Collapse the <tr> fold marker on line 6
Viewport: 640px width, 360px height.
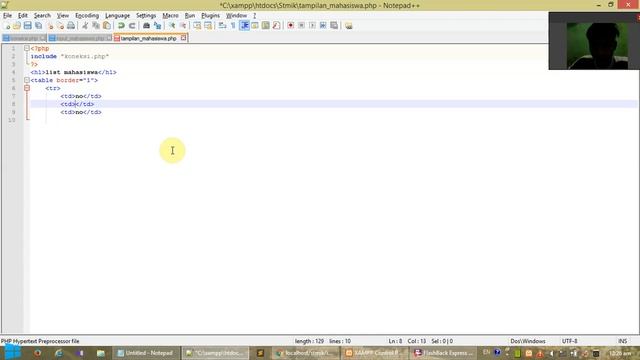click(x=27, y=88)
